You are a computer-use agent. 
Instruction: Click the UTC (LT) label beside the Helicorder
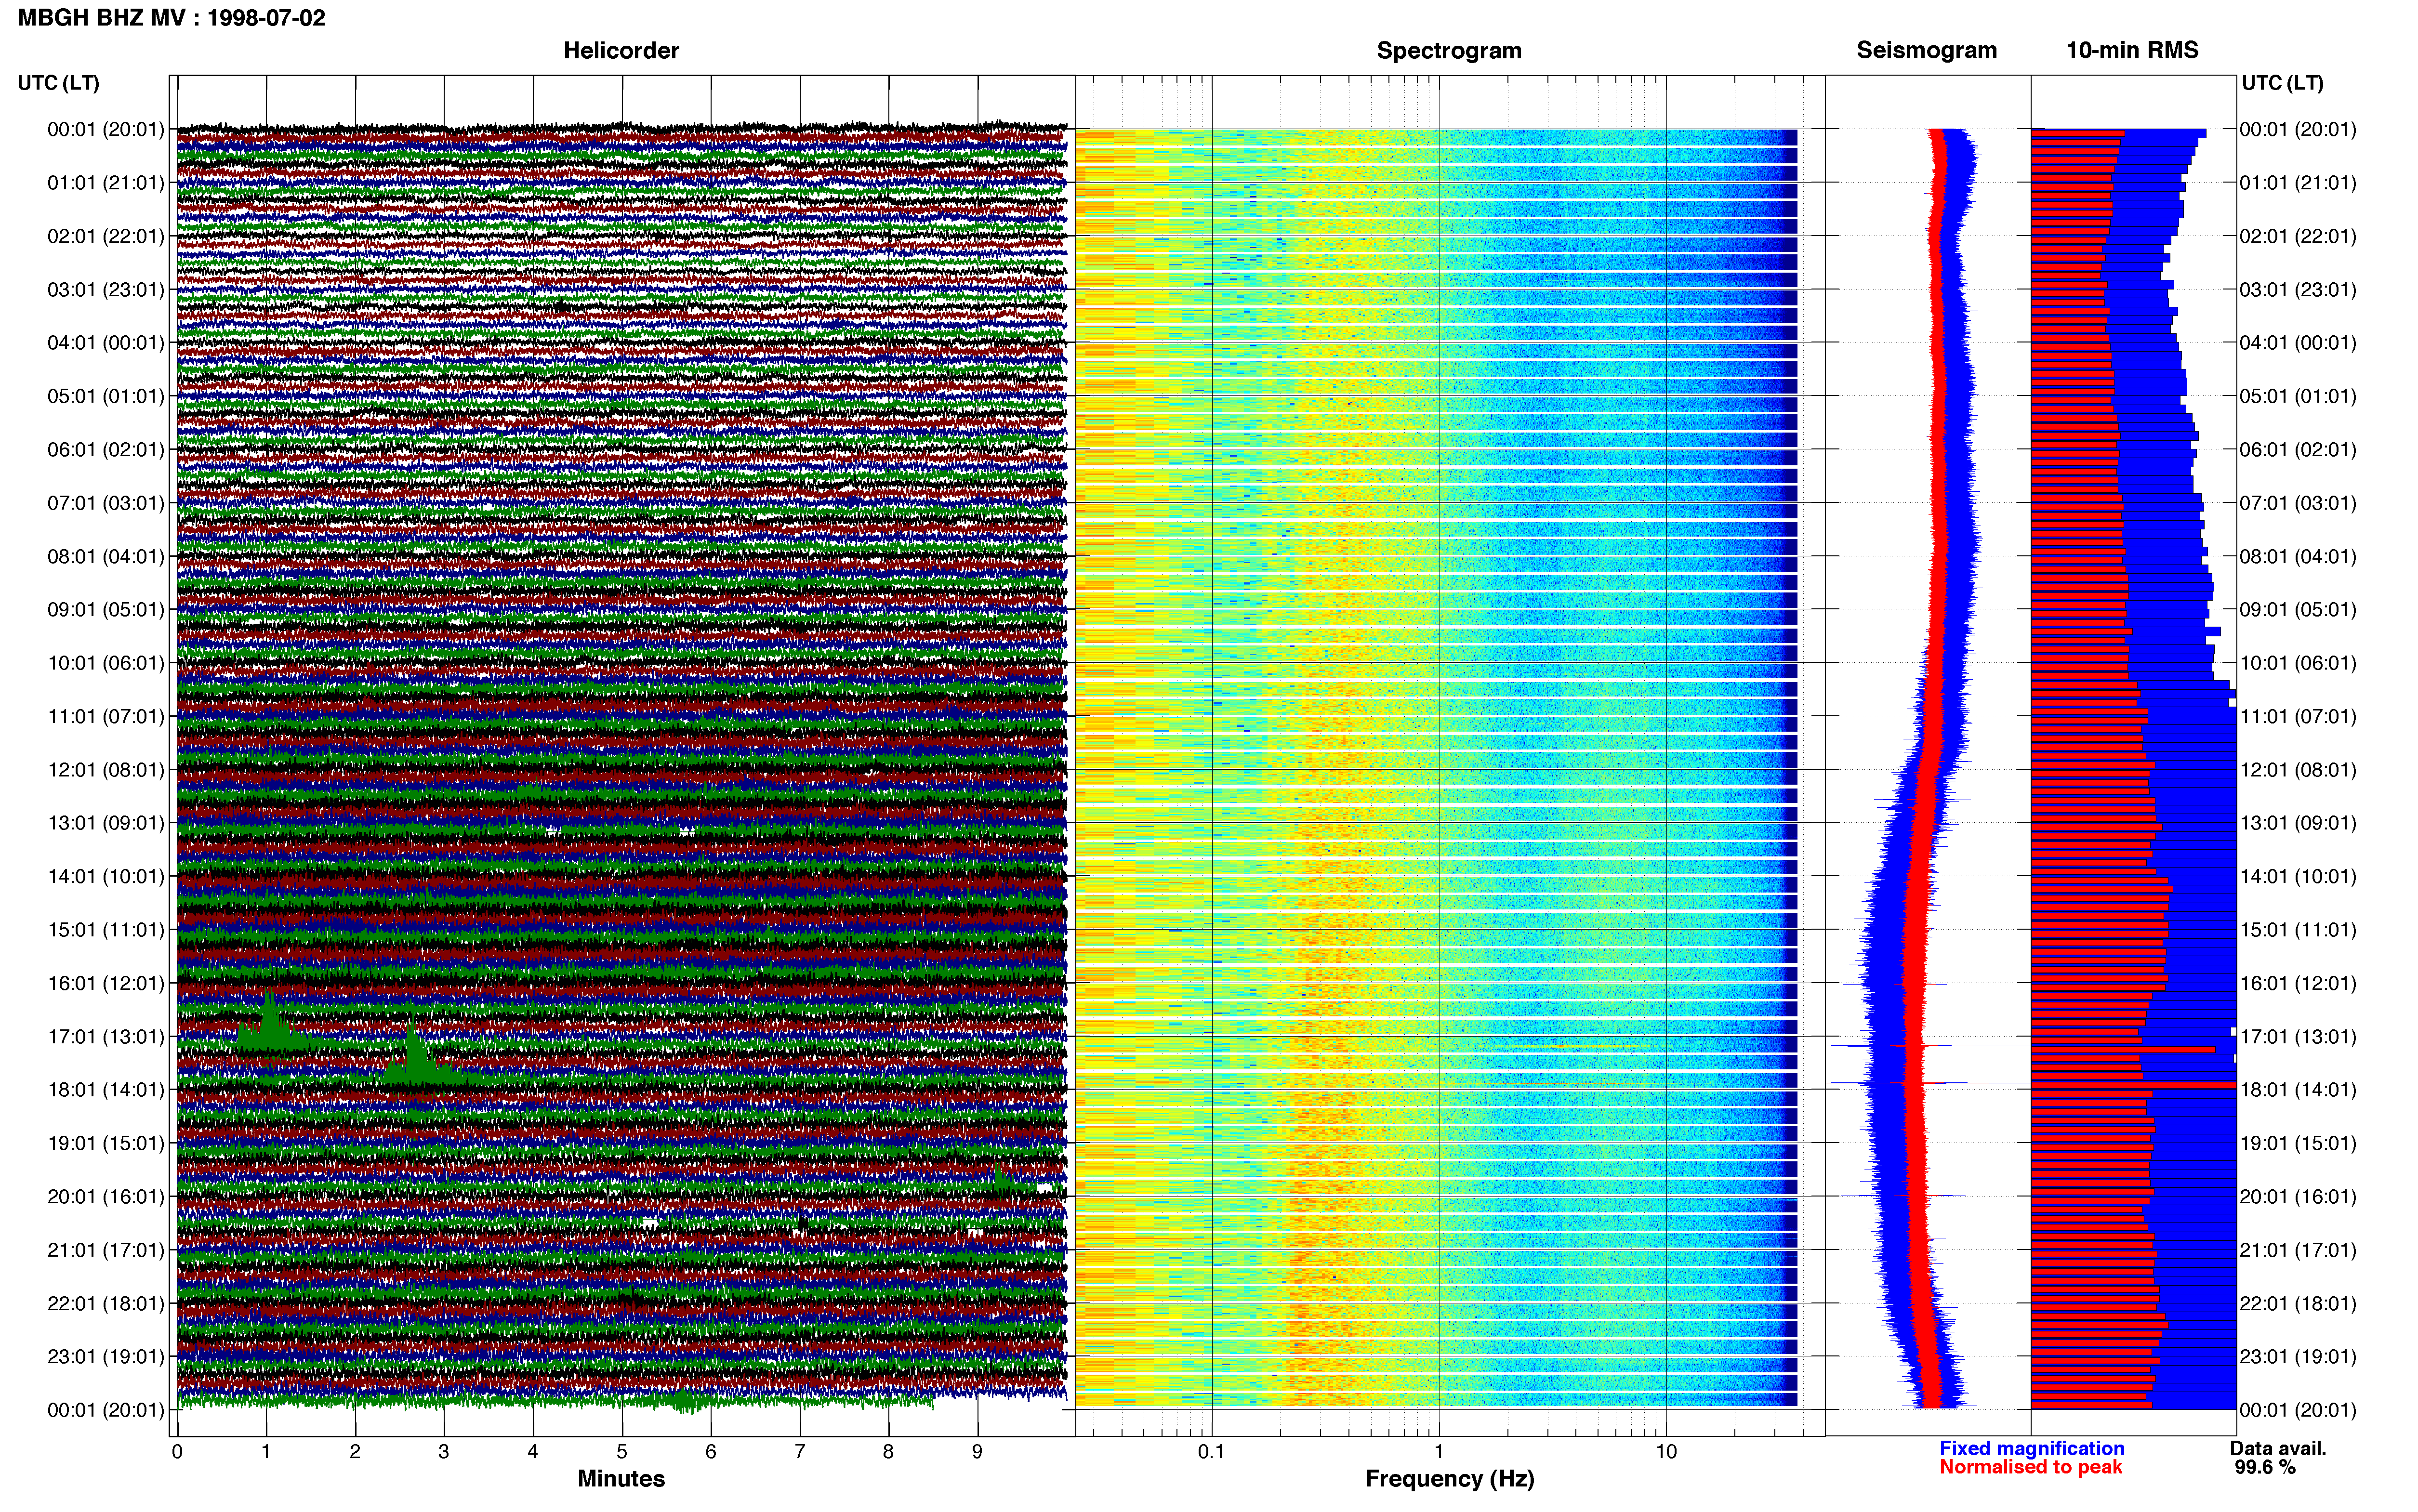tap(59, 83)
